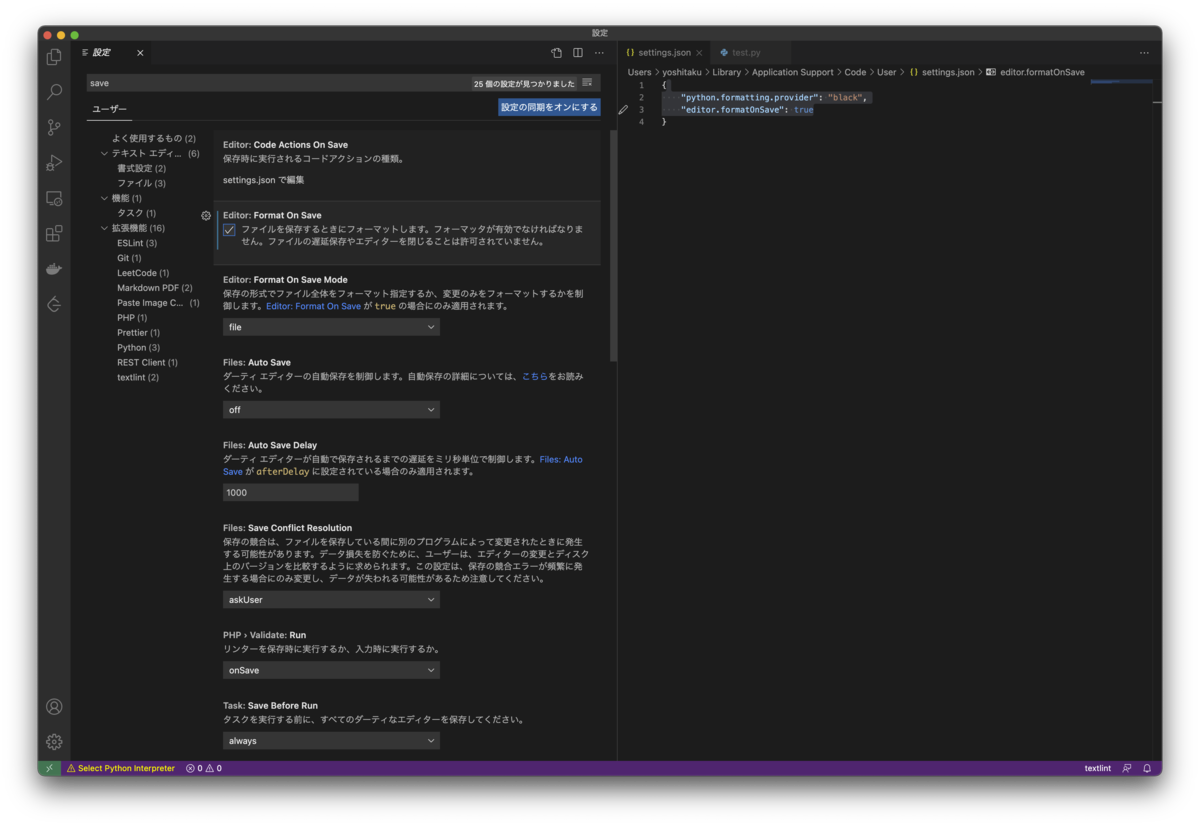Open the Extensions view

click(54, 233)
